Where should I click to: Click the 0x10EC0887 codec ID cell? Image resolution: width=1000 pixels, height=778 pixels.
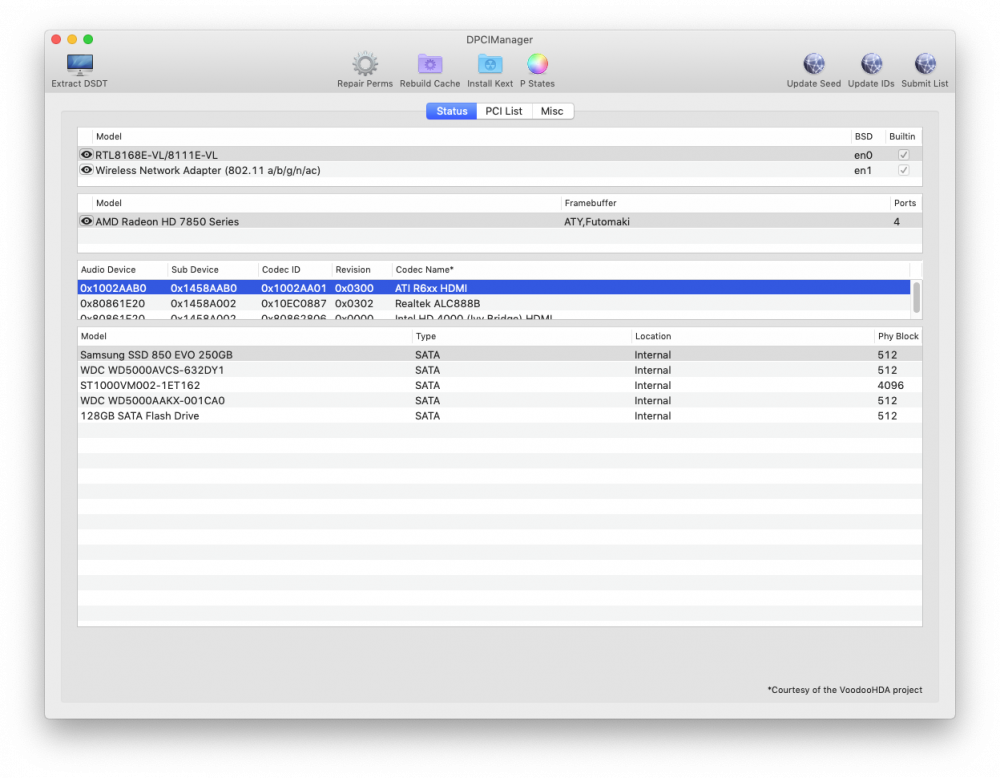click(293, 304)
